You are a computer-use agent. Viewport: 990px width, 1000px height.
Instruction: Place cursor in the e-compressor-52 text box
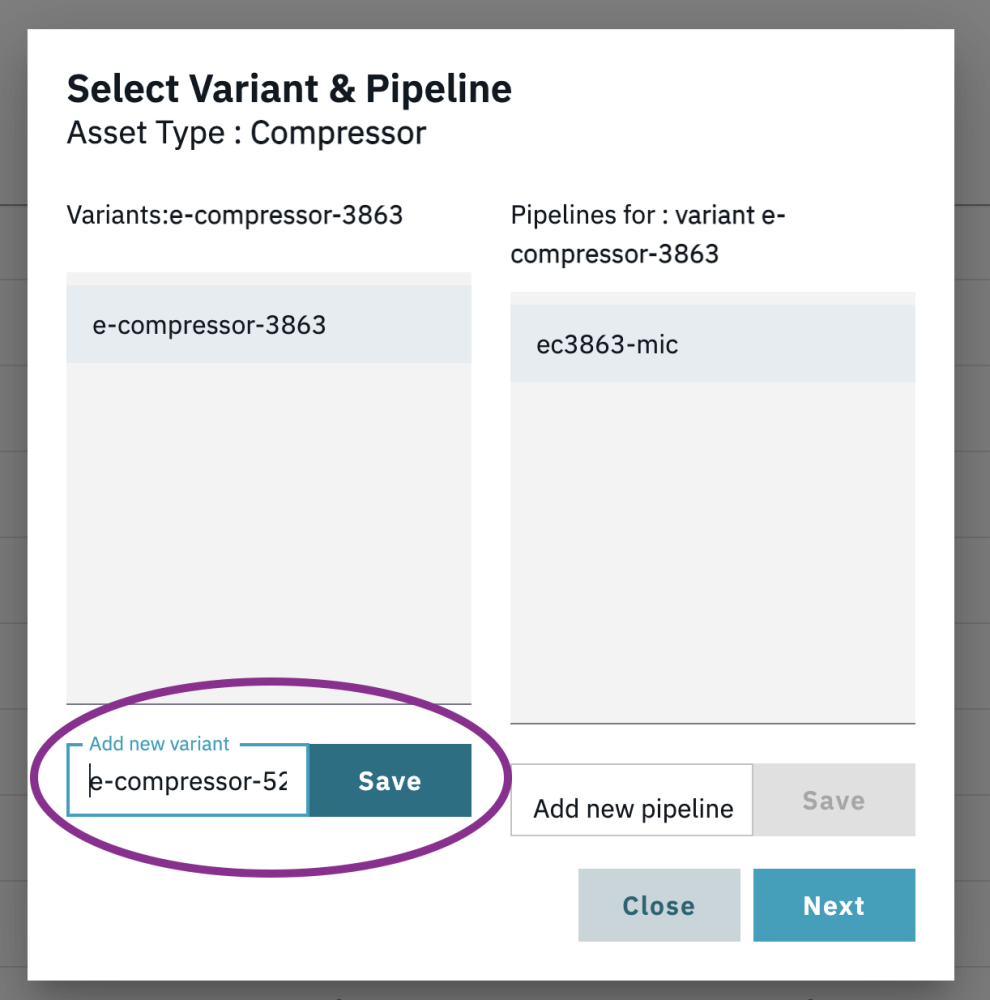click(x=186, y=781)
